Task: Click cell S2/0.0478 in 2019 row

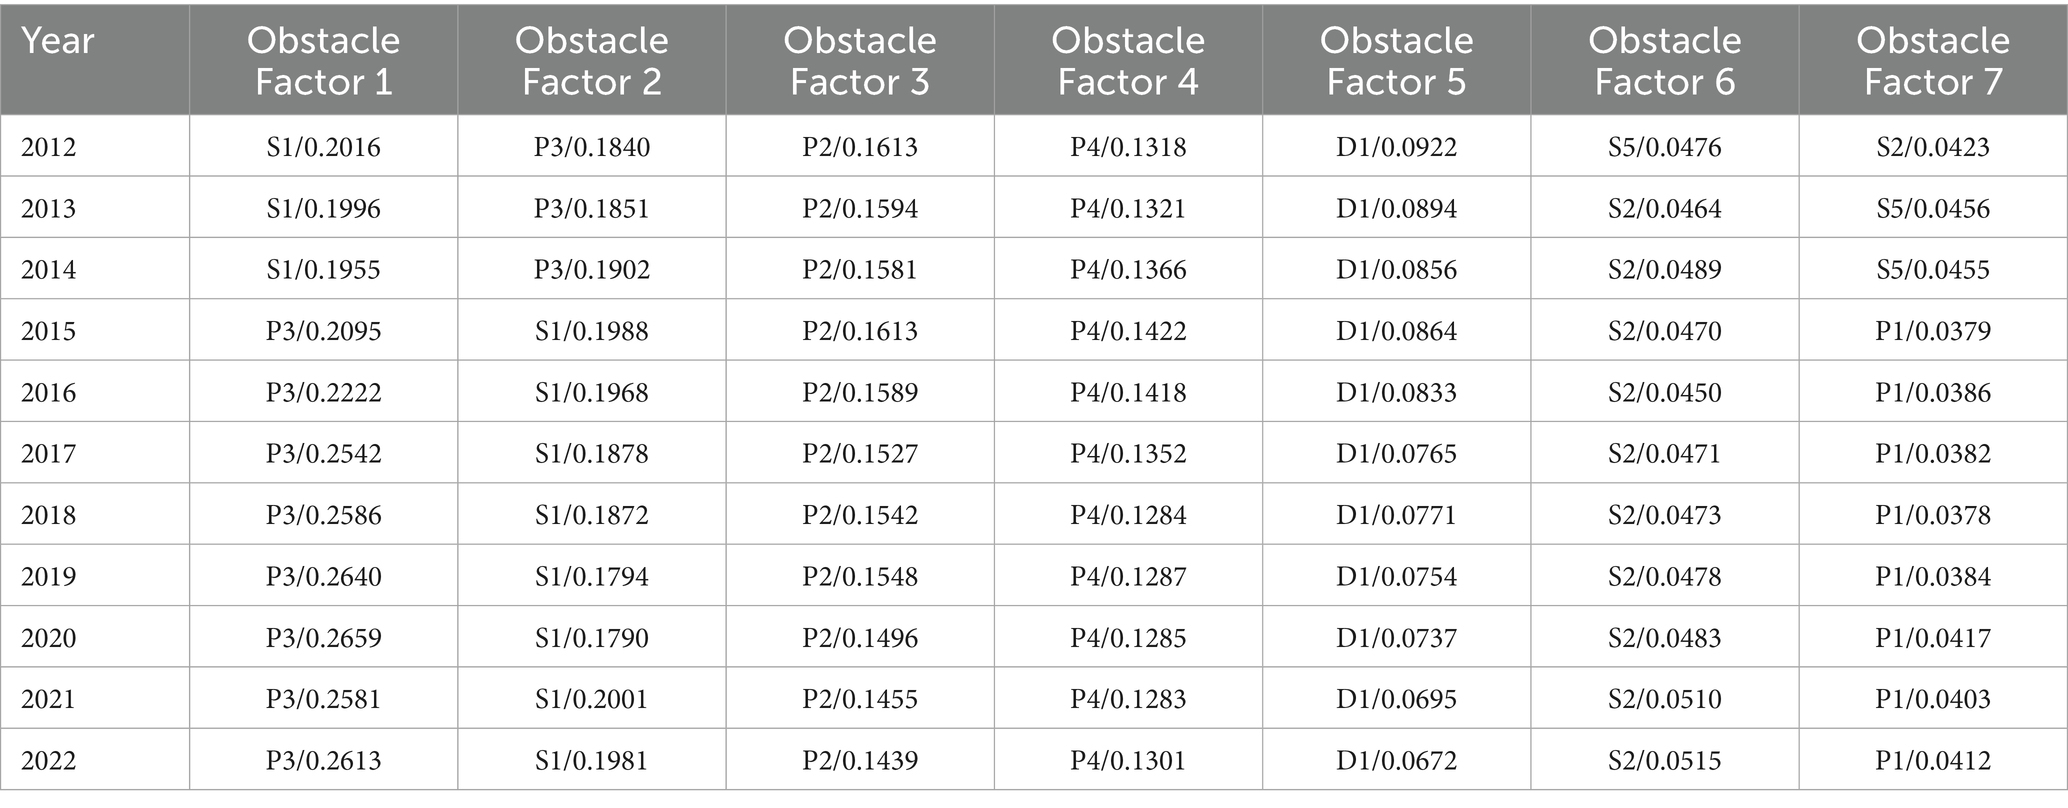Action: (x=1665, y=576)
